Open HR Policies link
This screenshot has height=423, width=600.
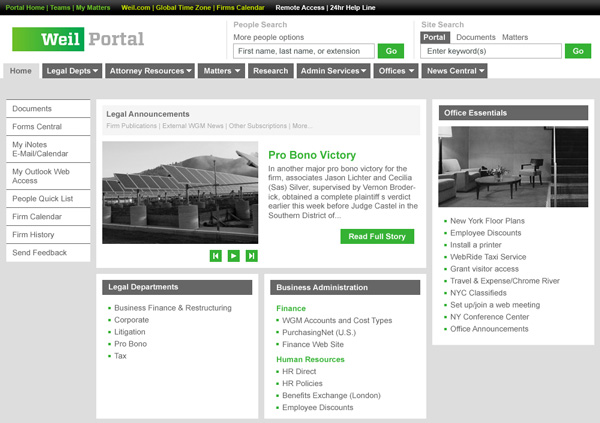302,384
